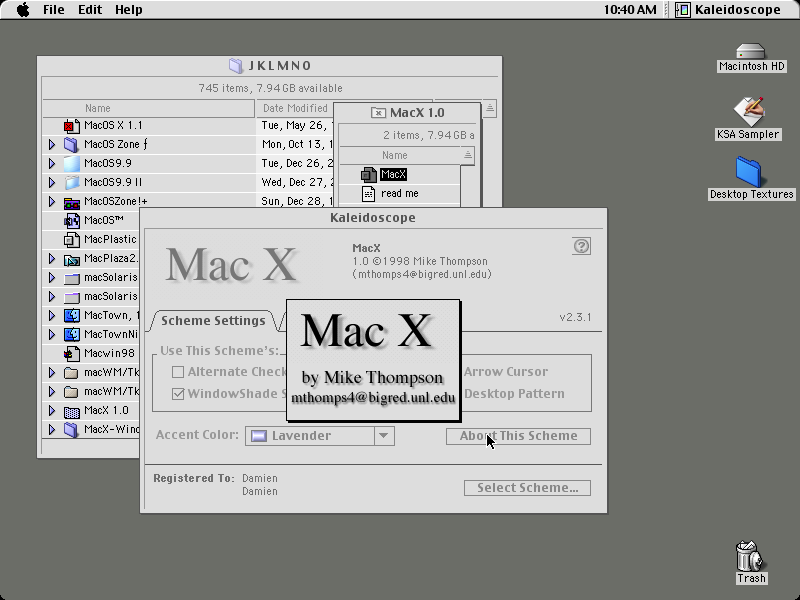
Task: Click the Macwin98 file icon
Action: tap(71, 354)
